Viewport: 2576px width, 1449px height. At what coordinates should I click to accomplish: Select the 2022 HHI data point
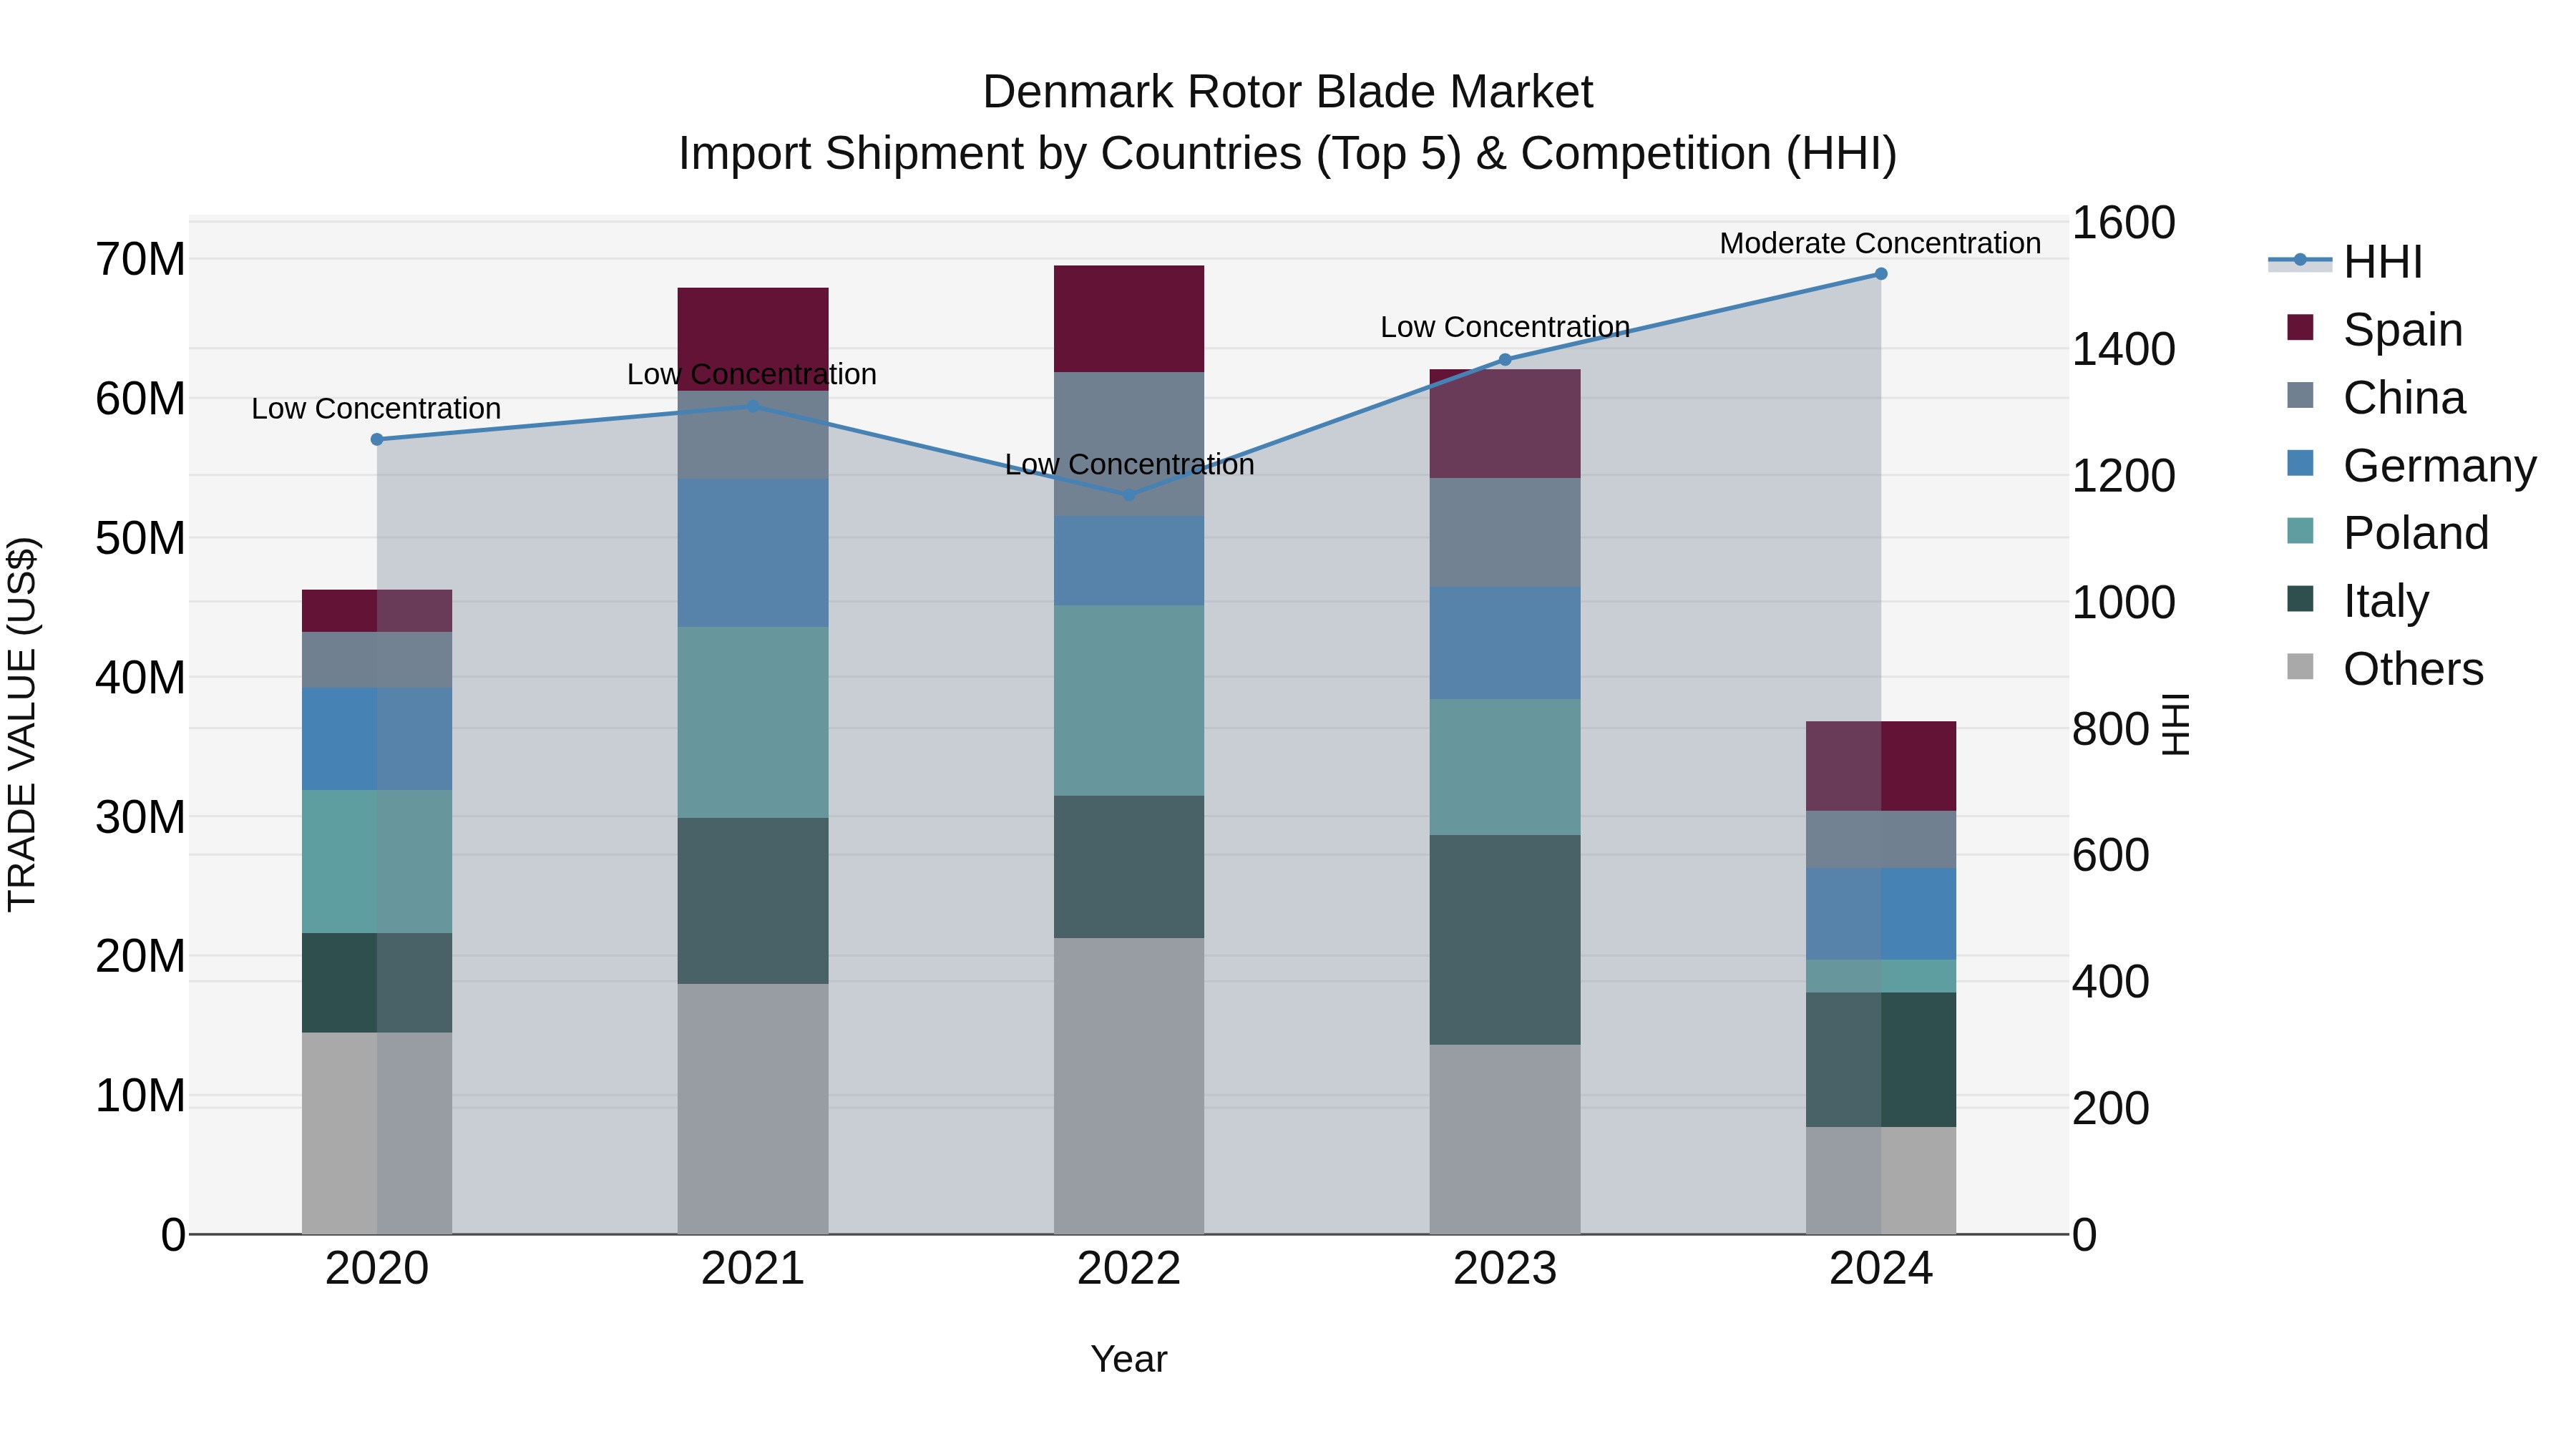click(x=1129, y=495)
